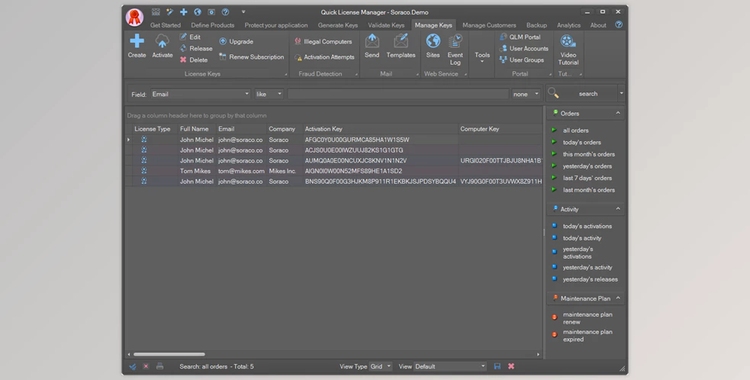750x380 pixels.
Task: Click the search value input field
Action: (397, 94)
